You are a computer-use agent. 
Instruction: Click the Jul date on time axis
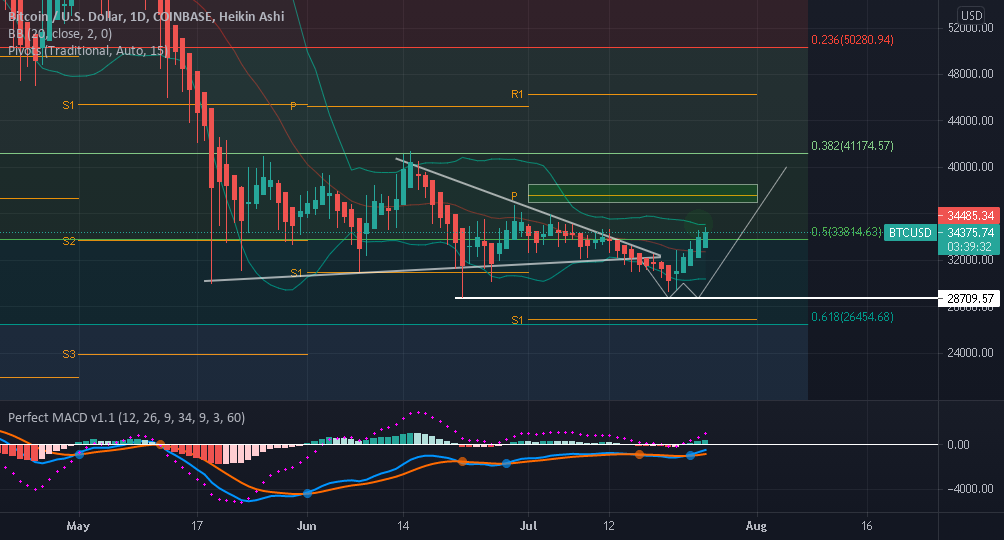coord(528,526)
